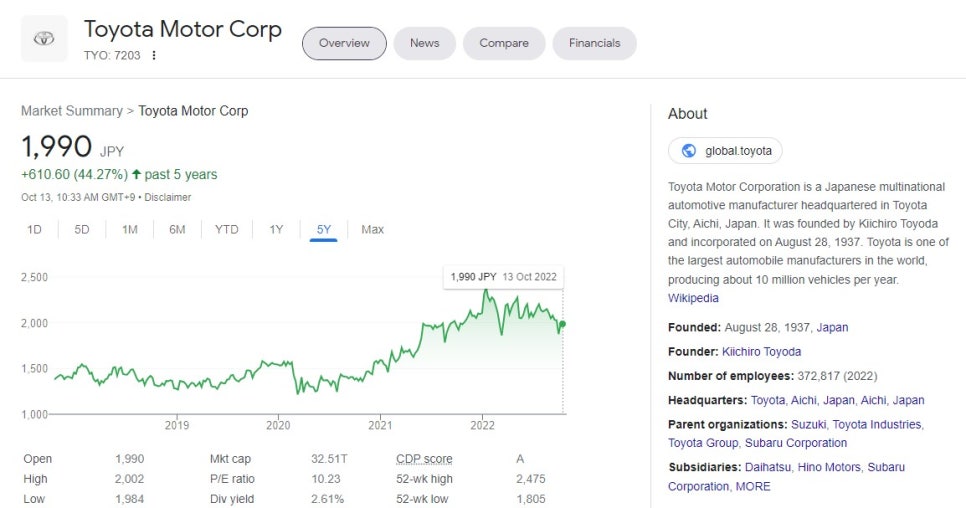Click the Toyota logo icon
This screenshot has height=508, width=966.
tap(44, 39)
